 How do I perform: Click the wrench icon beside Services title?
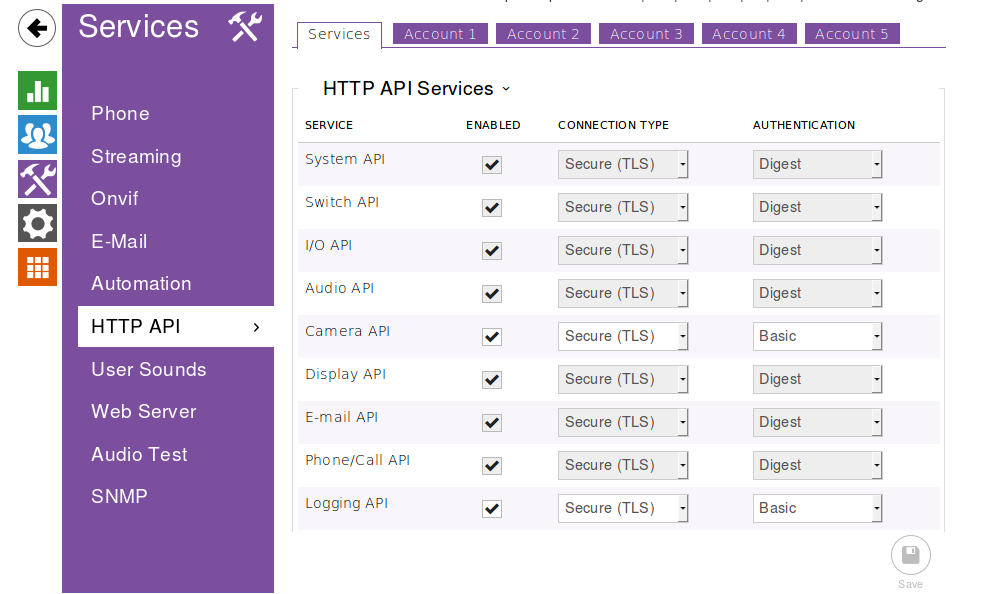[244, 27]
